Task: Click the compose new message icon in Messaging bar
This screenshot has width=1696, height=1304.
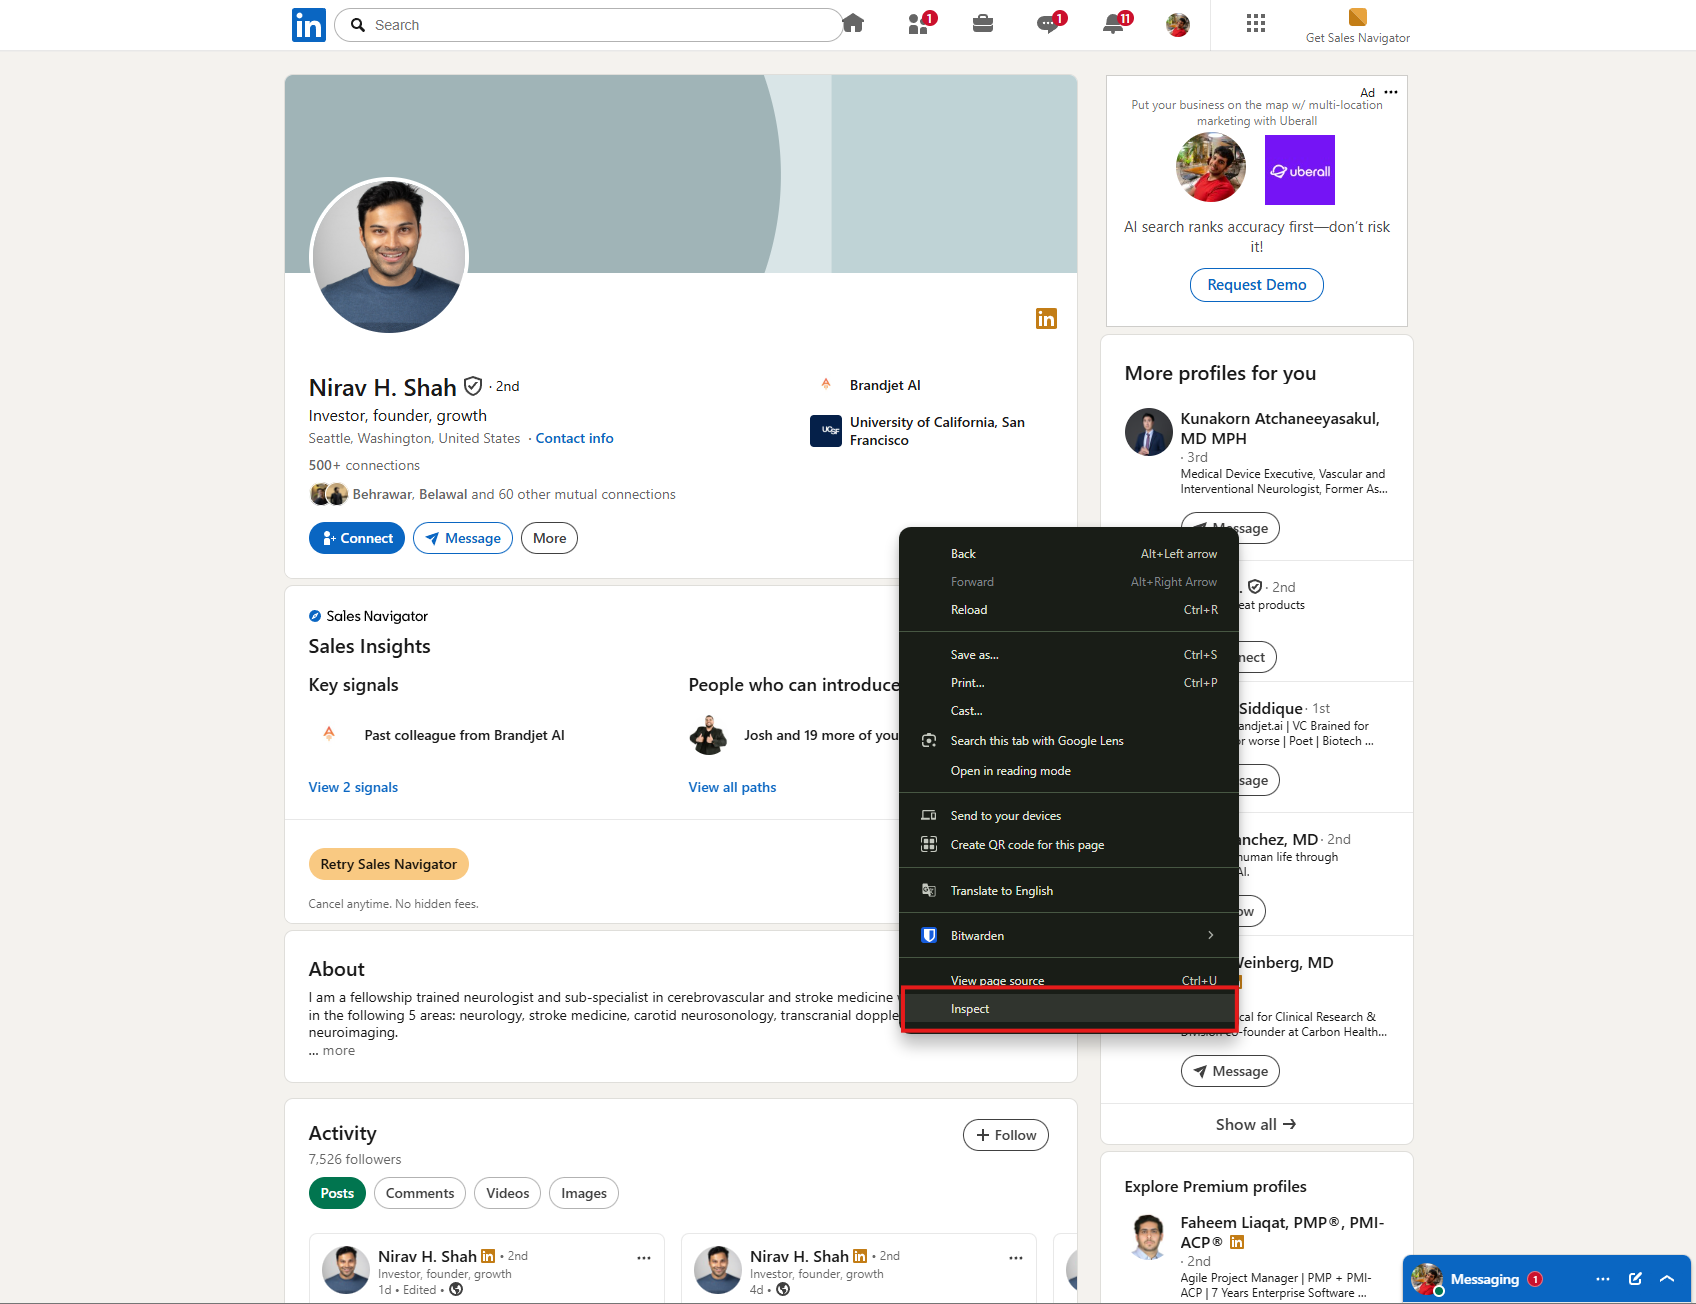Action: [1636, 1279]
